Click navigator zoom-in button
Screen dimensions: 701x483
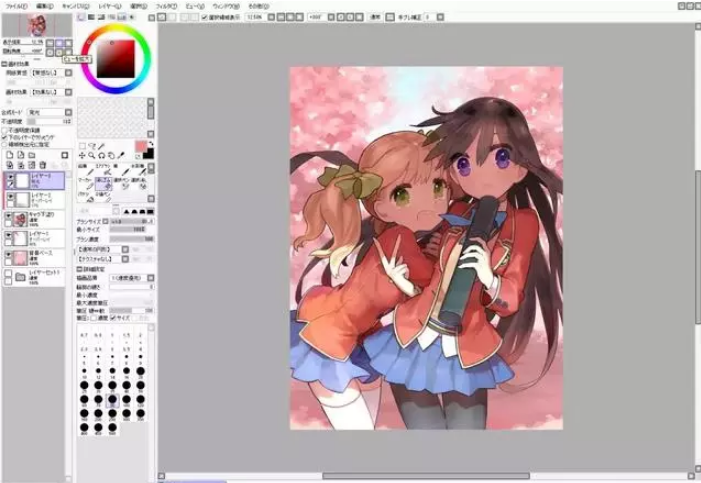point(59,43)
